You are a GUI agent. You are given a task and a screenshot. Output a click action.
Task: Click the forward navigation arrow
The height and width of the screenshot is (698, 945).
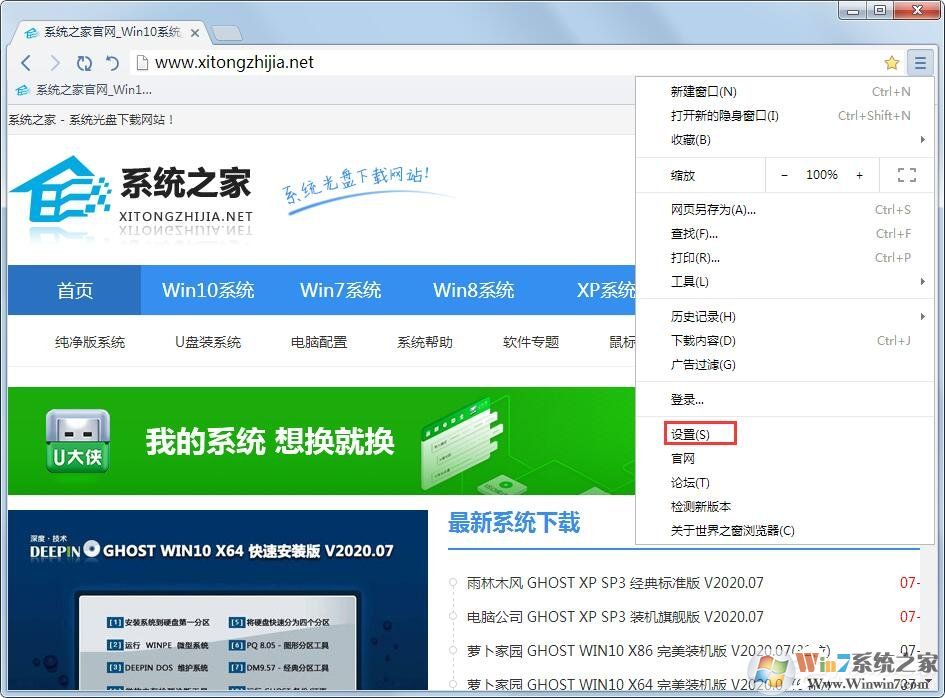(x=55, y=62)
